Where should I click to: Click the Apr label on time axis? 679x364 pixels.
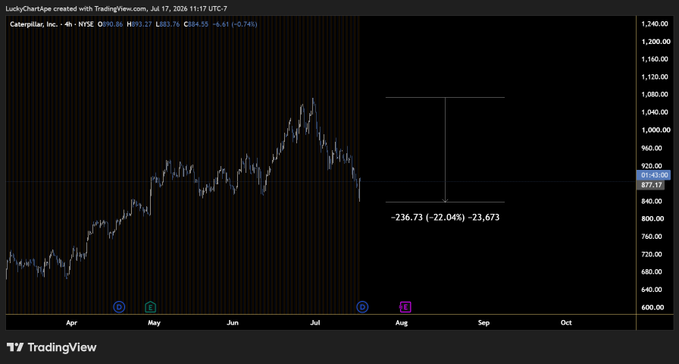[71, 322]
